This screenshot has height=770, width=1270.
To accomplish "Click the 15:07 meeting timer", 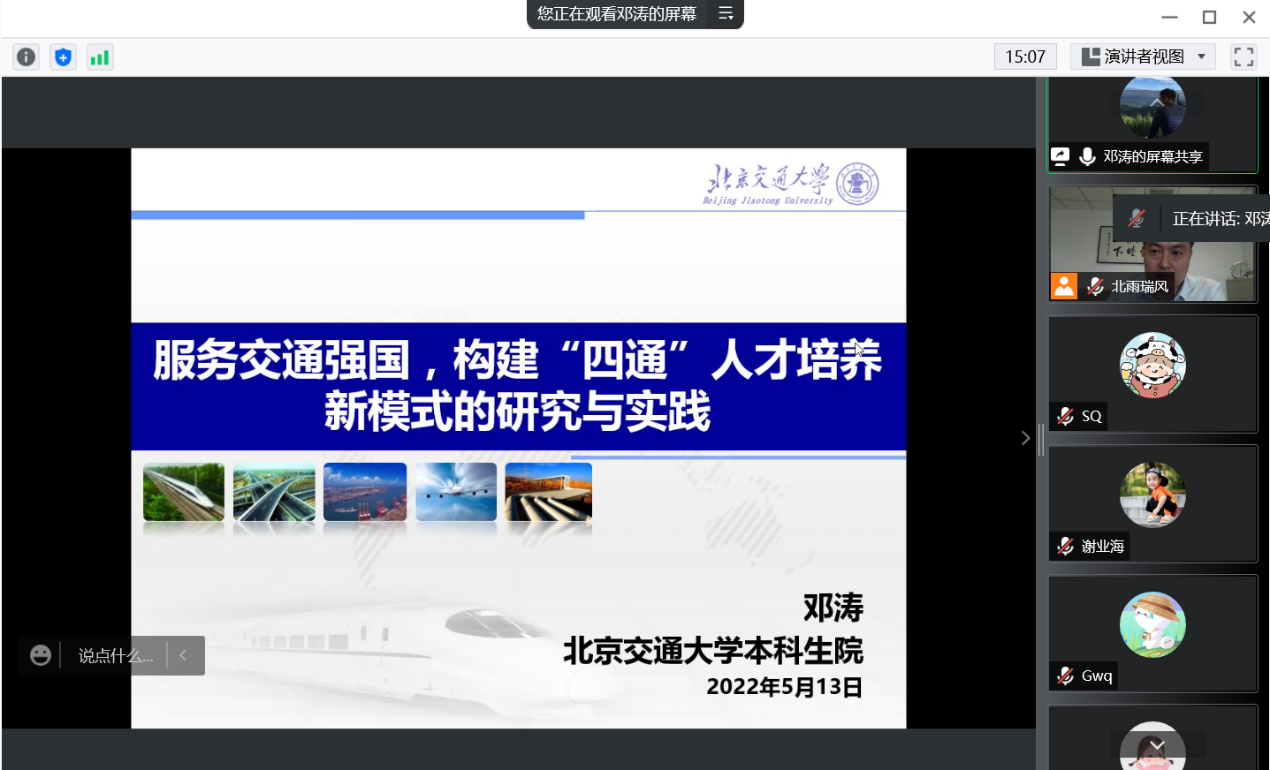I will [1025, 57].
